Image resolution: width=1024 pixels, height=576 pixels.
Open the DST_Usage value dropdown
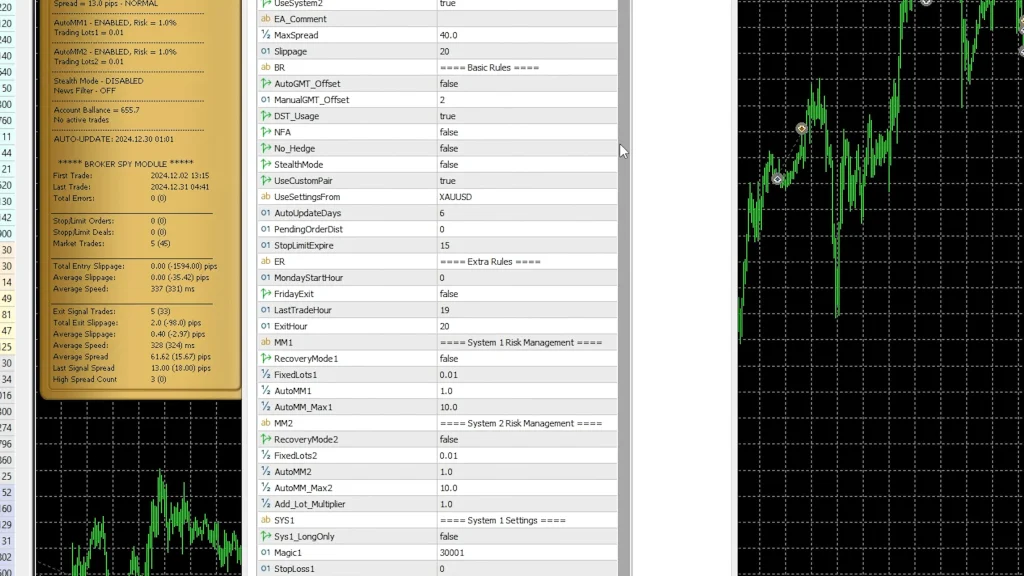click(x=526, y=116)
